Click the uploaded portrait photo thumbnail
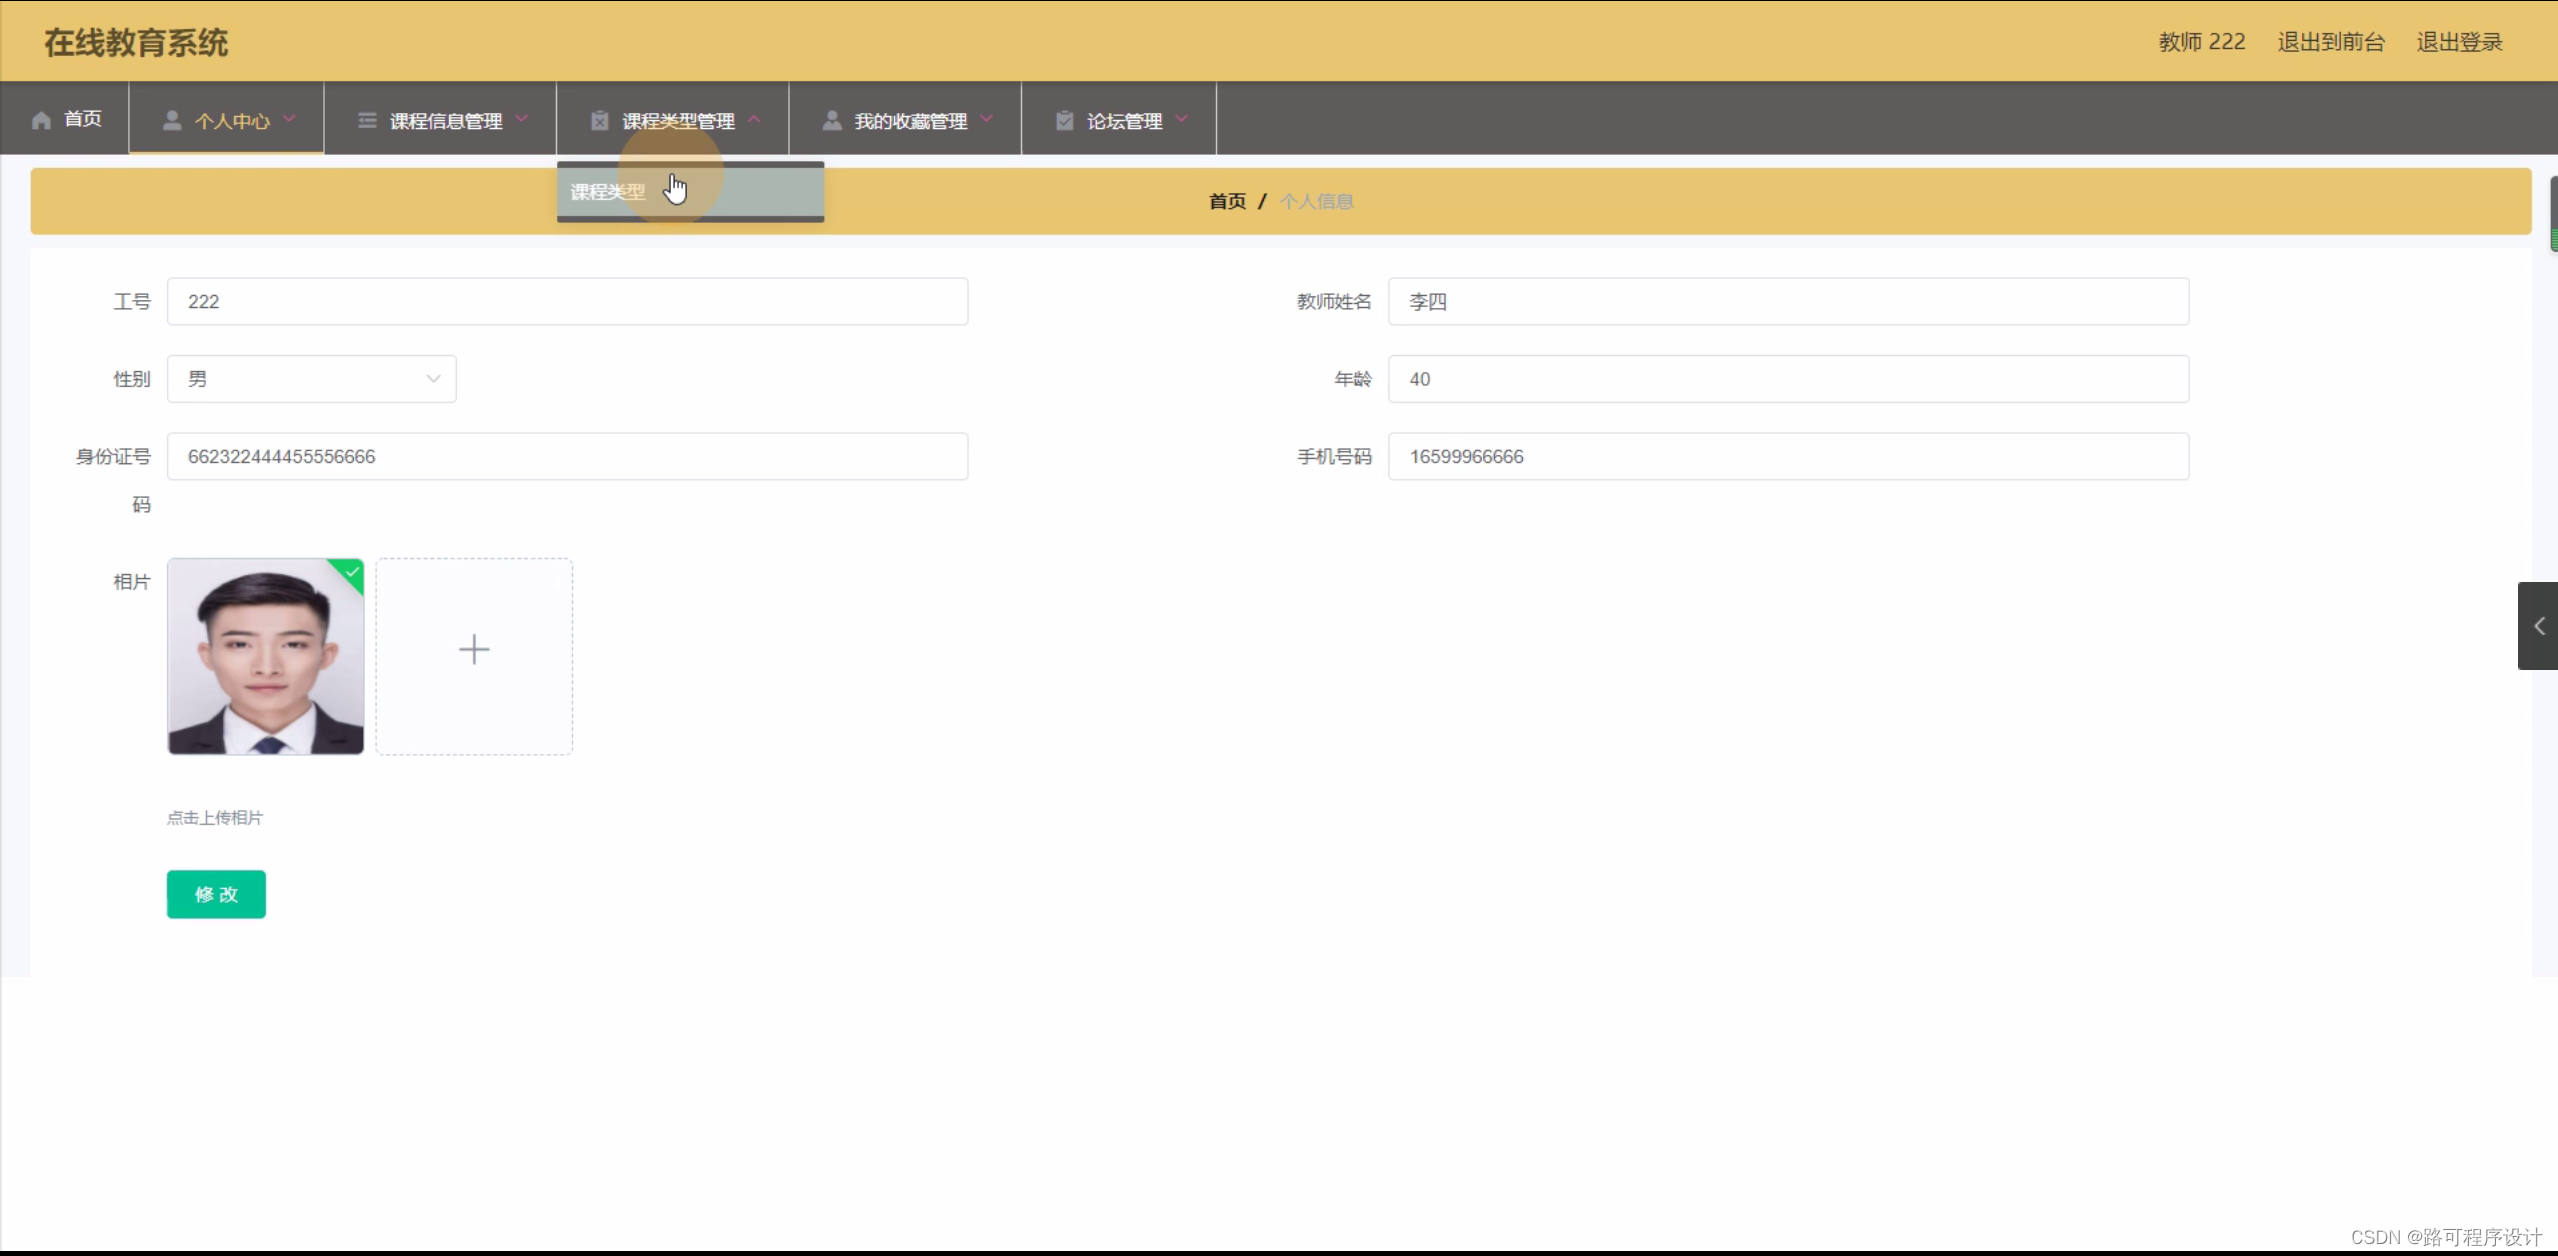 (x=265, y=657)
